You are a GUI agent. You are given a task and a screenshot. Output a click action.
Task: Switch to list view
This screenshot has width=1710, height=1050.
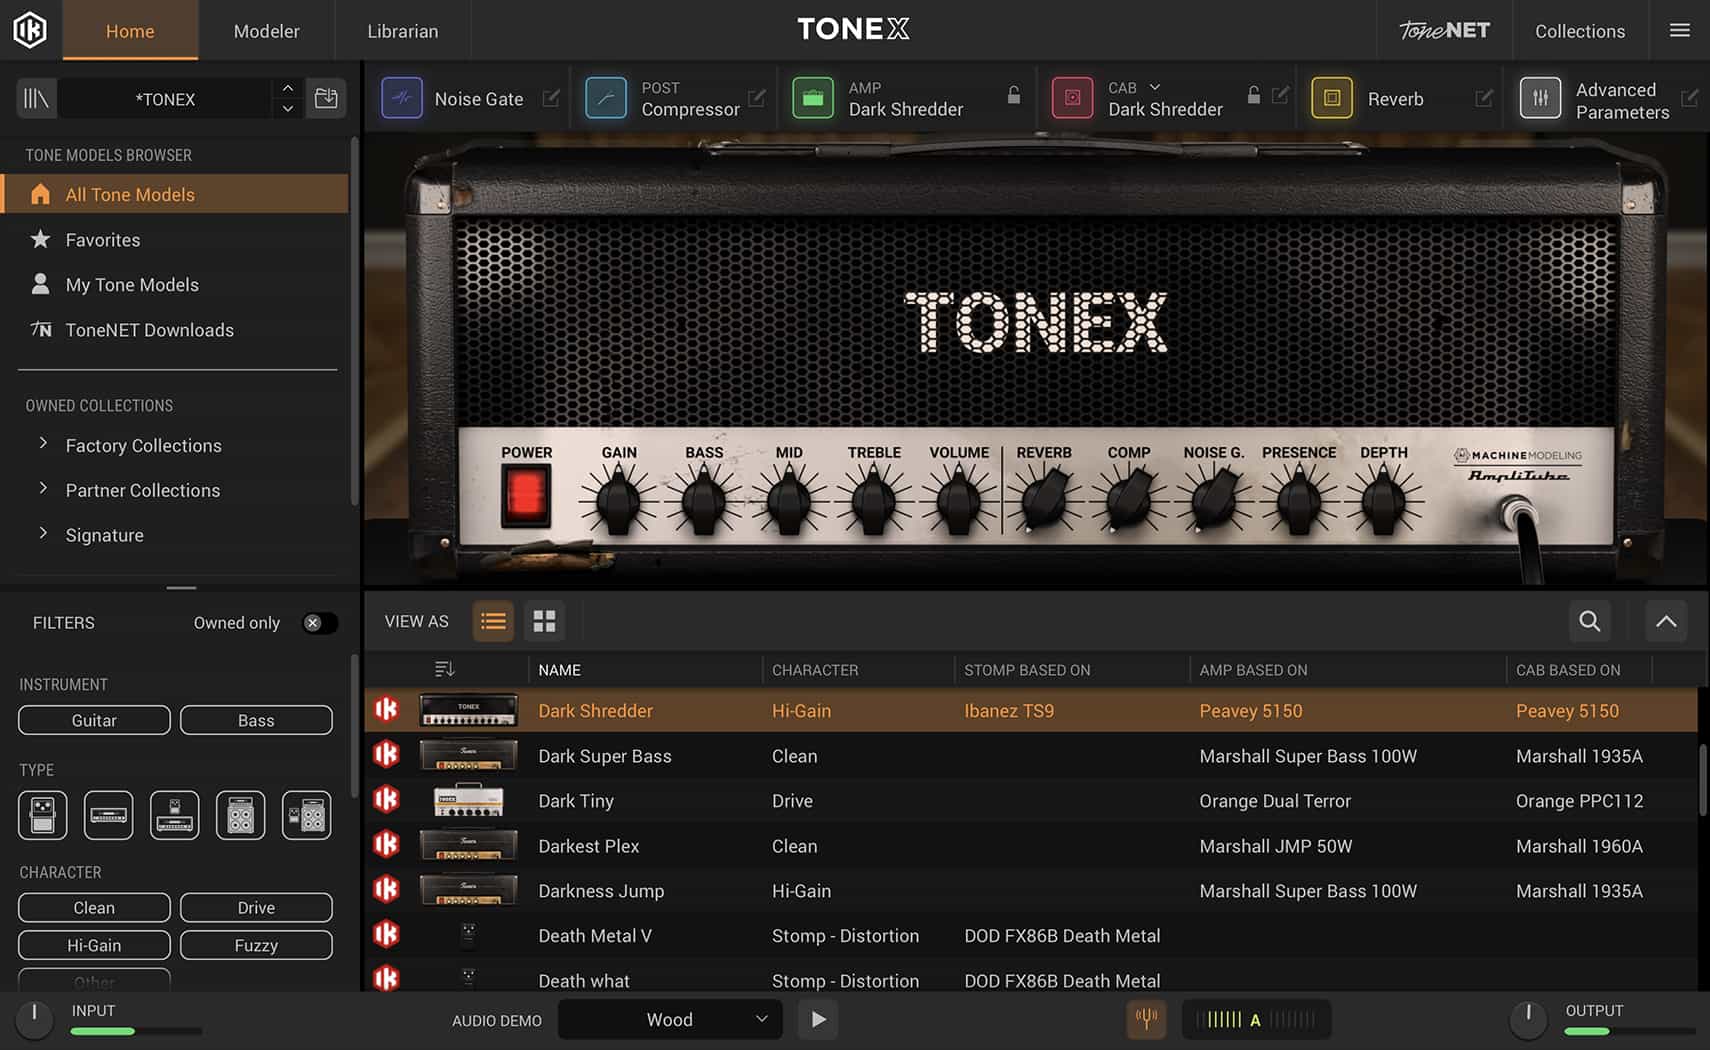click(x=493, y=621)
